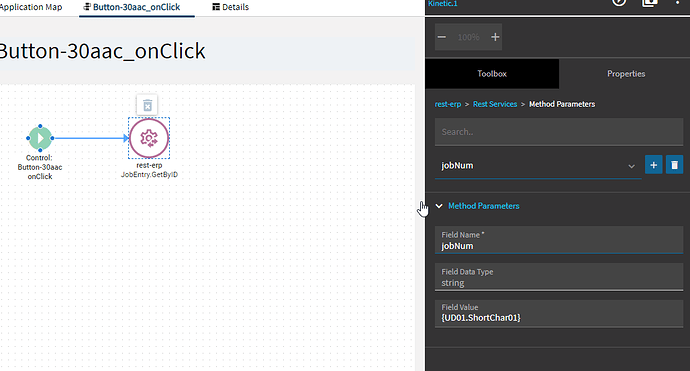Click the 100% zoom level display
690x371 pixels.
(468, 37)
